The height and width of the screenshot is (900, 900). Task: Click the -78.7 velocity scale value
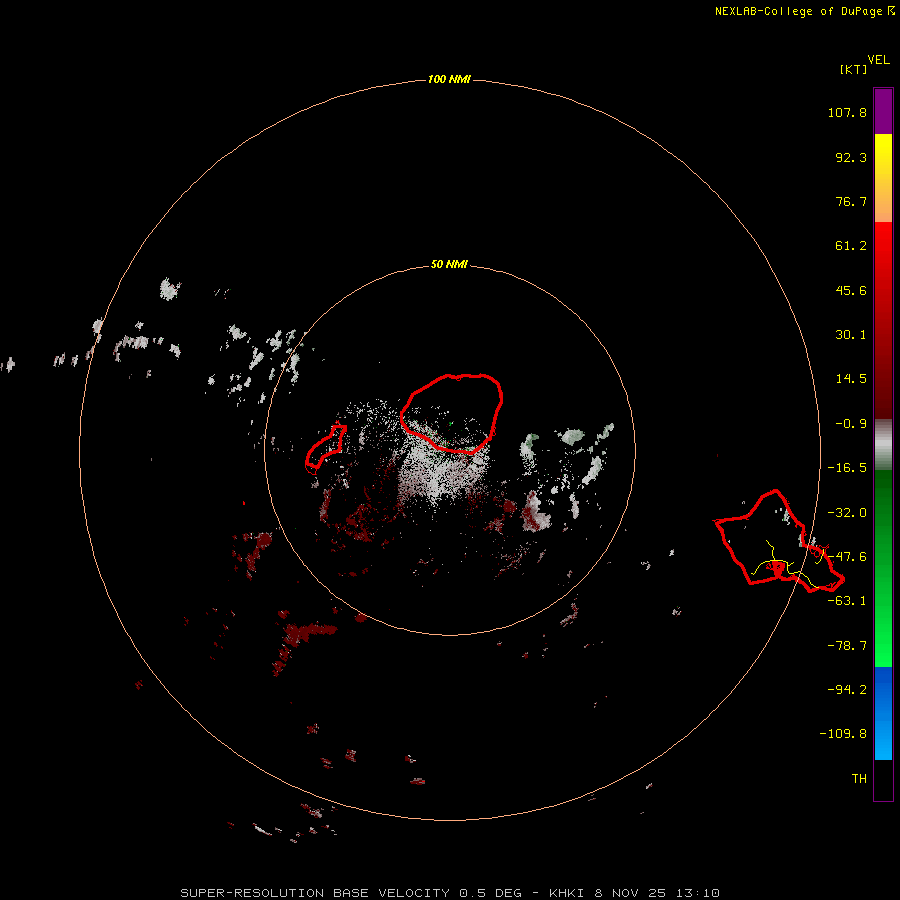(847, 646)
